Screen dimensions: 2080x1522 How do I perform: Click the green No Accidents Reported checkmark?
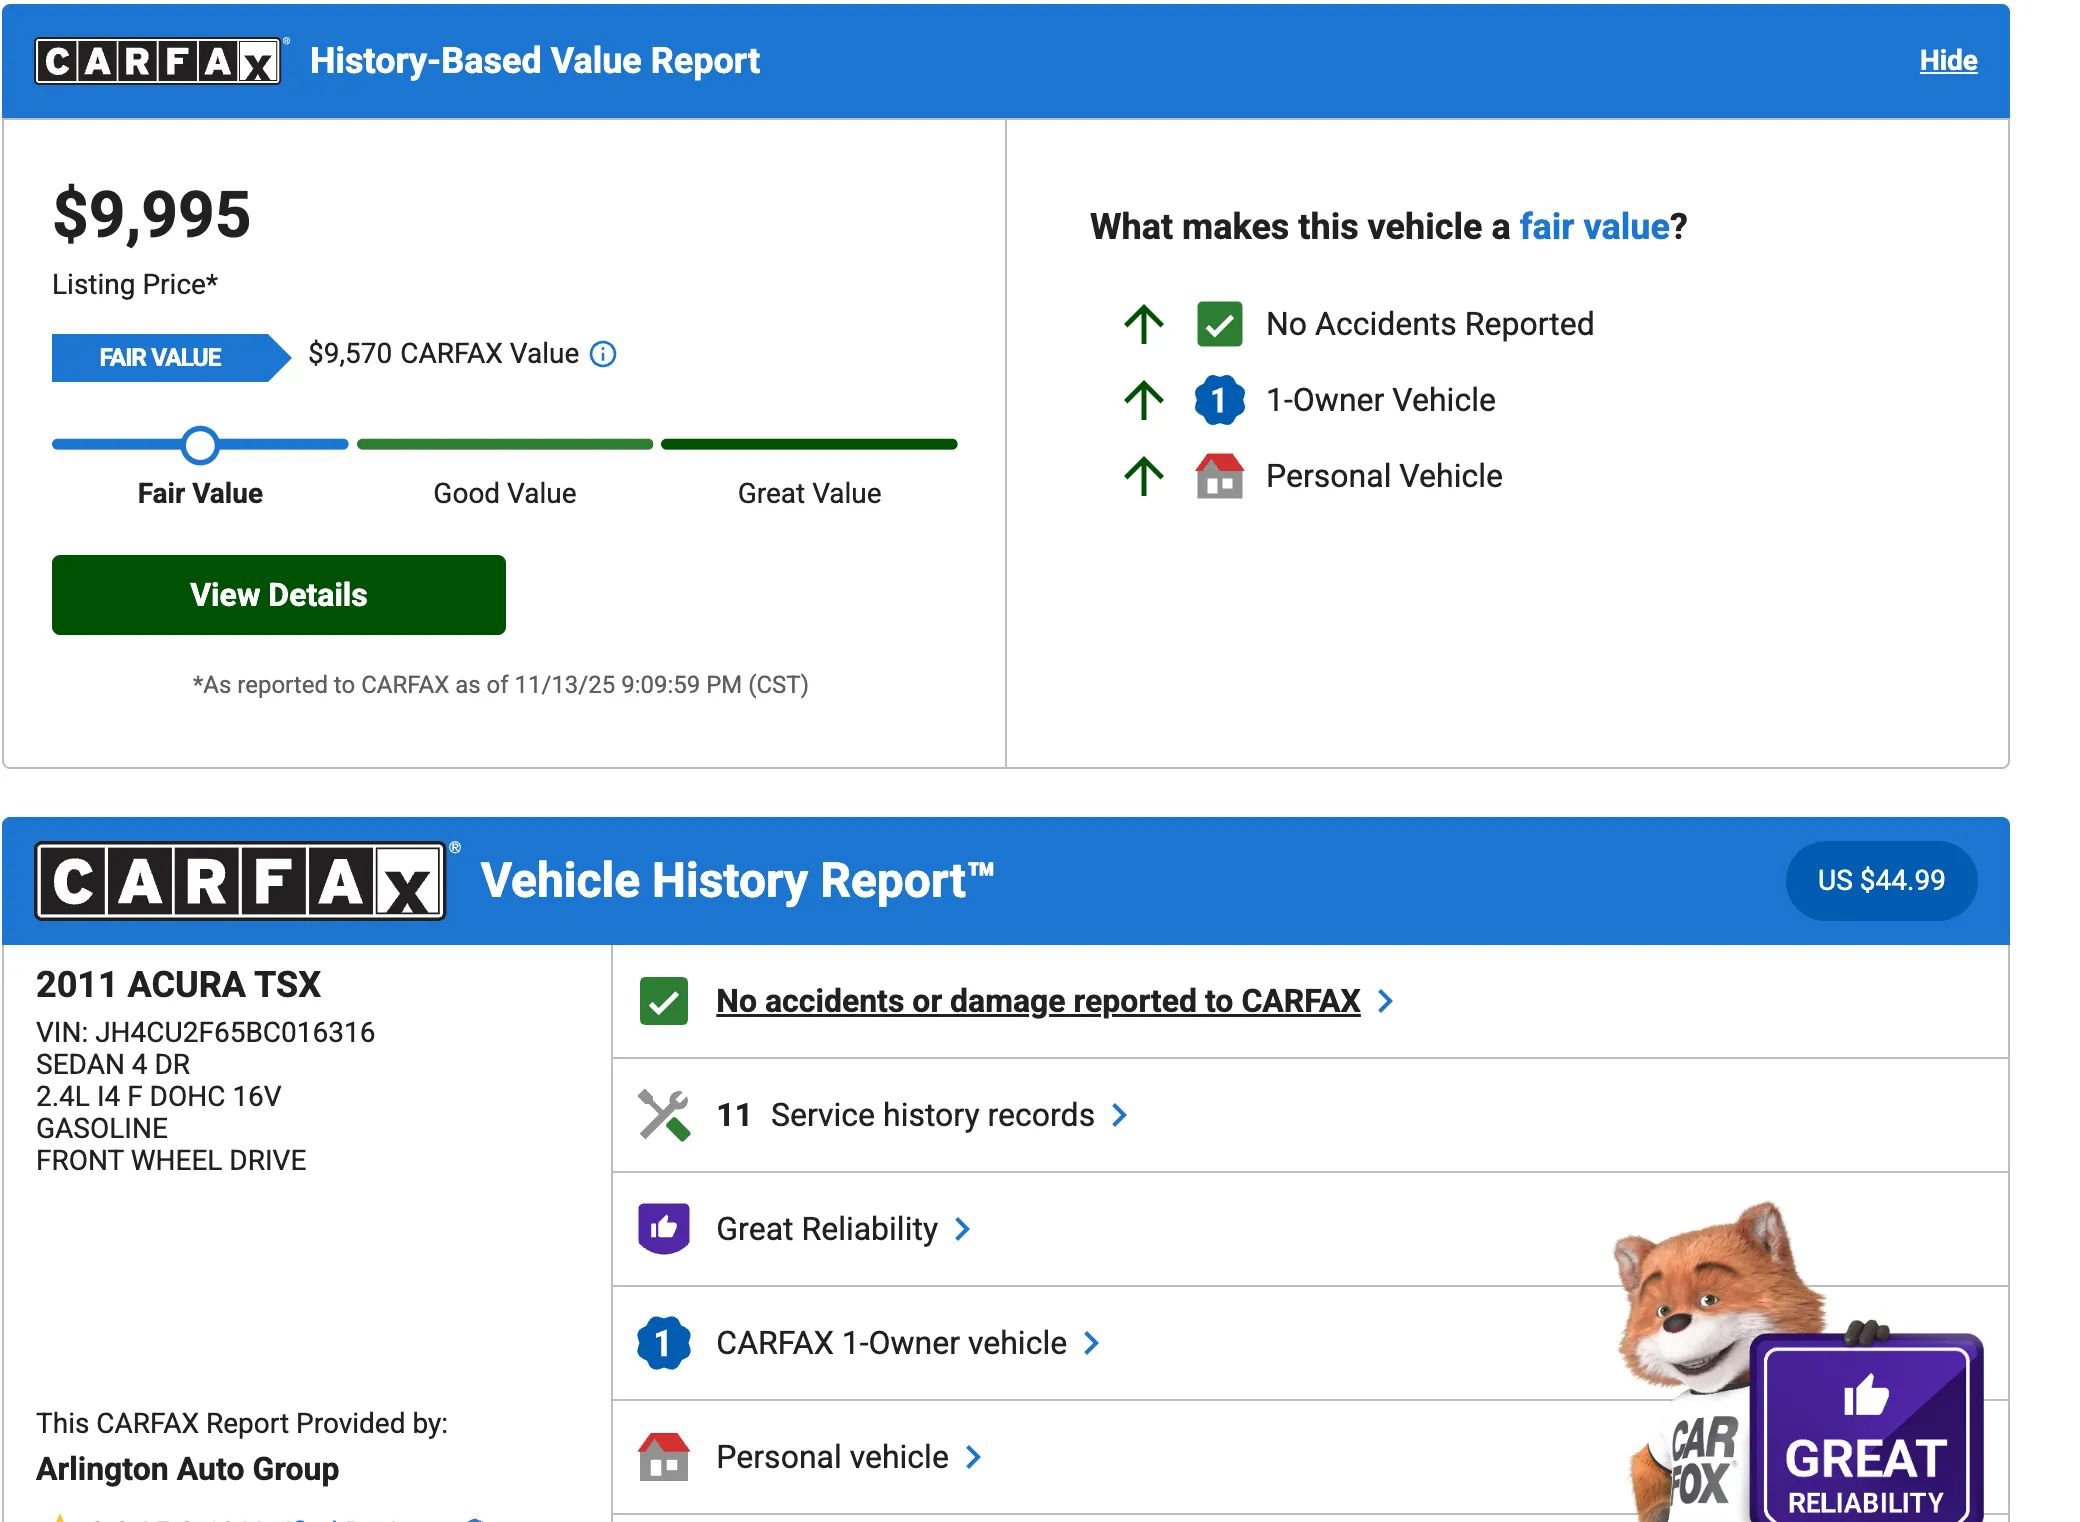[1219, 324]
